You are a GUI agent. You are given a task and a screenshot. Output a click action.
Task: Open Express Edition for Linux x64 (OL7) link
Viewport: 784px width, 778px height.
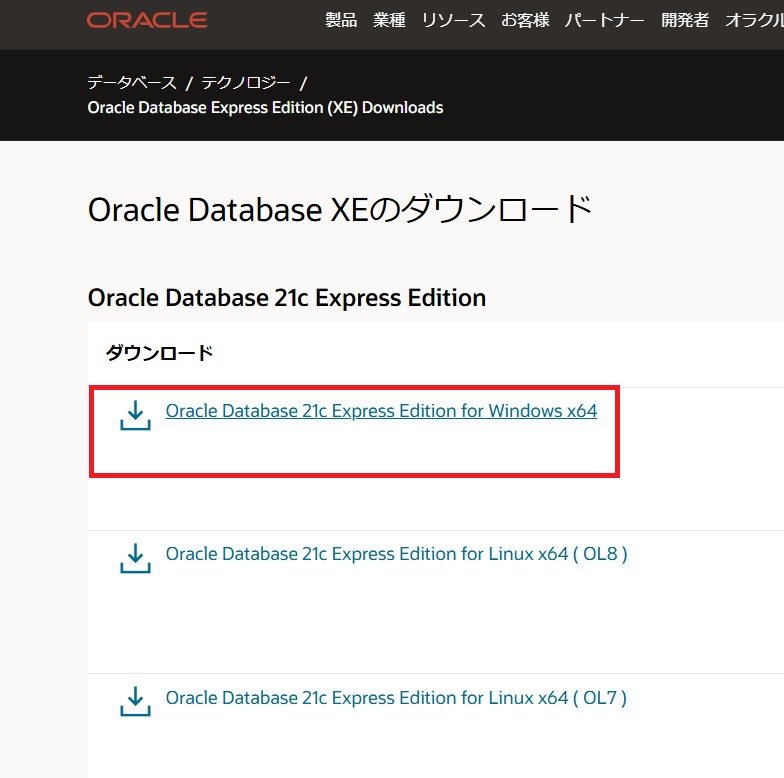[396, 698]
